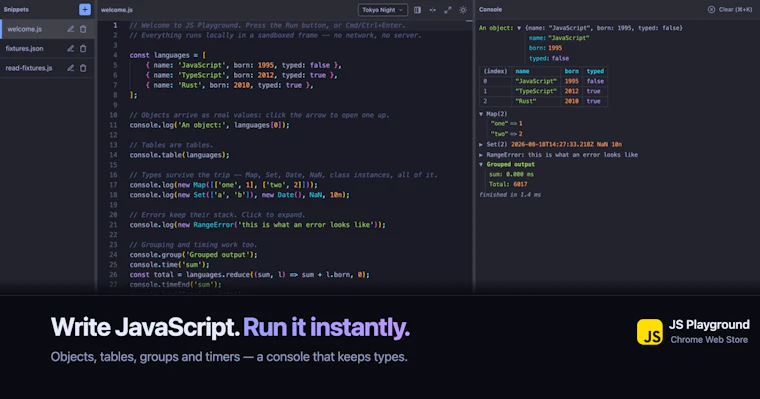Rename fixtures.json using its pencil icon

(71, 48)
